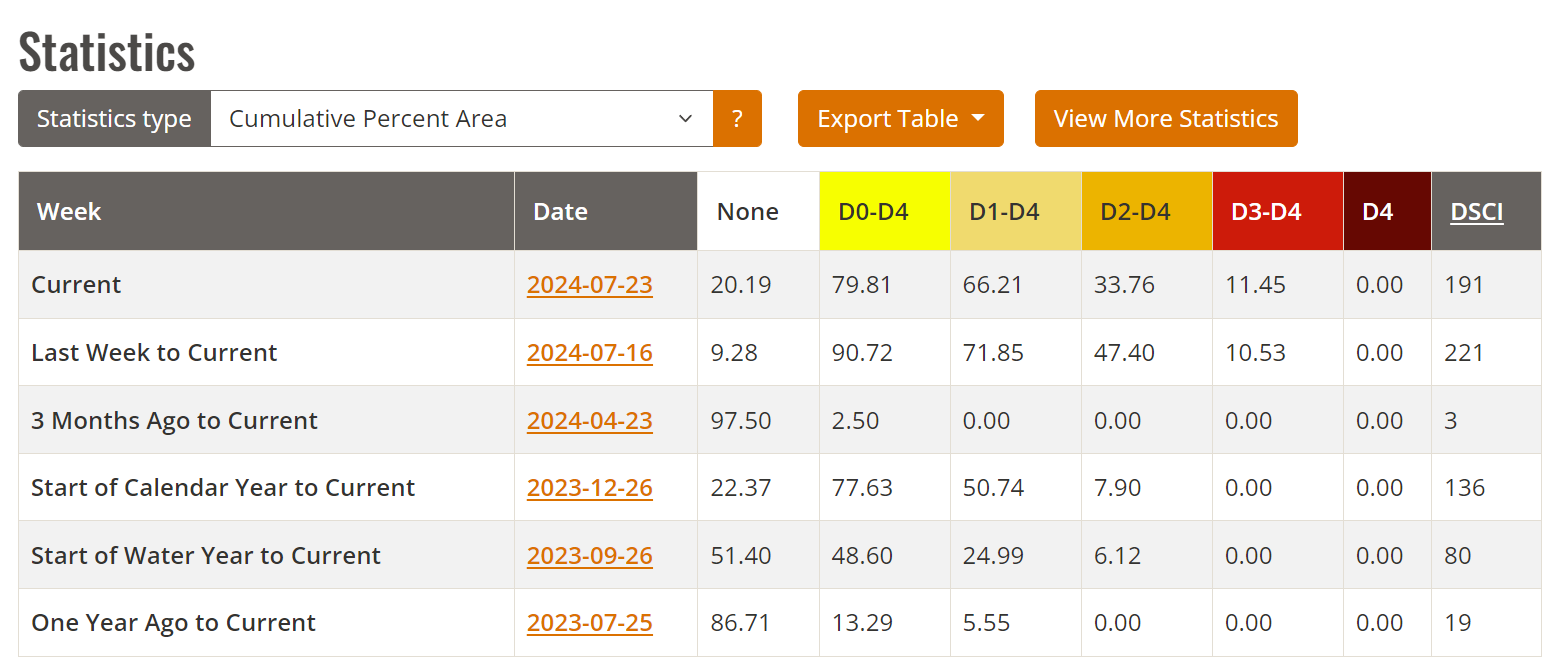This screenshot has width=1548, height=666.
Task: Open the 2024-07-23 date link
Action: click(590, 284)
